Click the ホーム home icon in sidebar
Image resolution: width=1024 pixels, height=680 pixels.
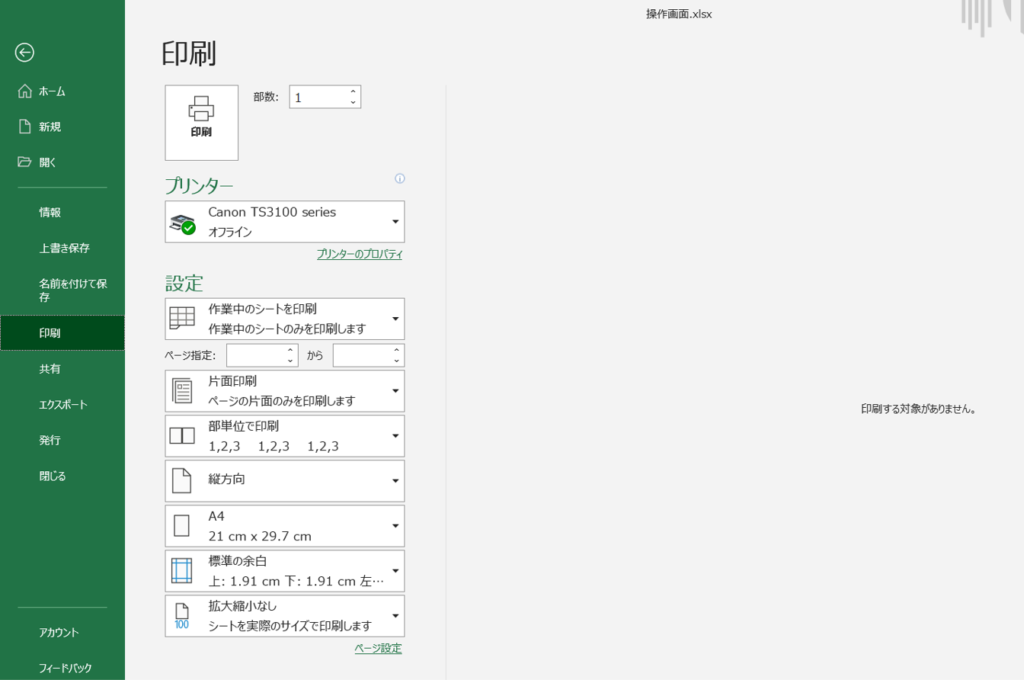click(25, 92)
